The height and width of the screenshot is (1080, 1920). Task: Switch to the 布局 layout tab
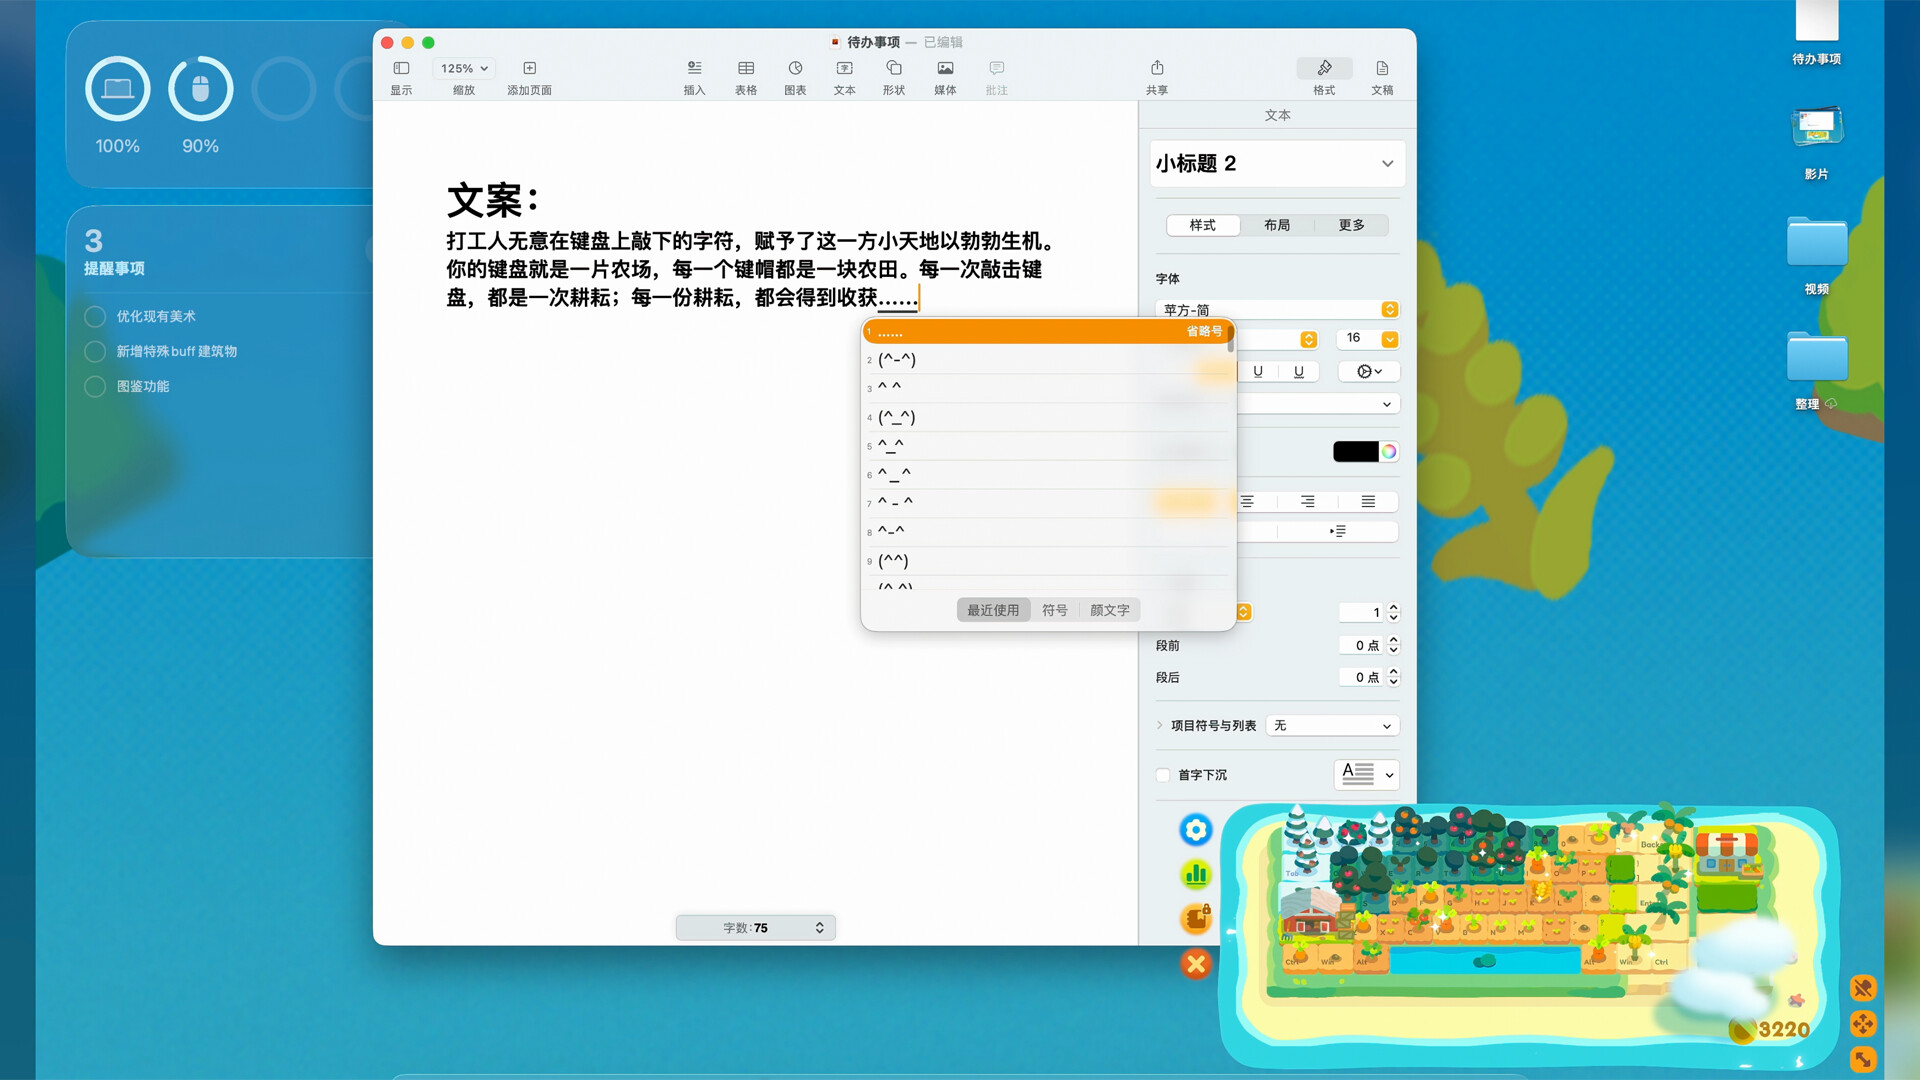(1277, 225)
